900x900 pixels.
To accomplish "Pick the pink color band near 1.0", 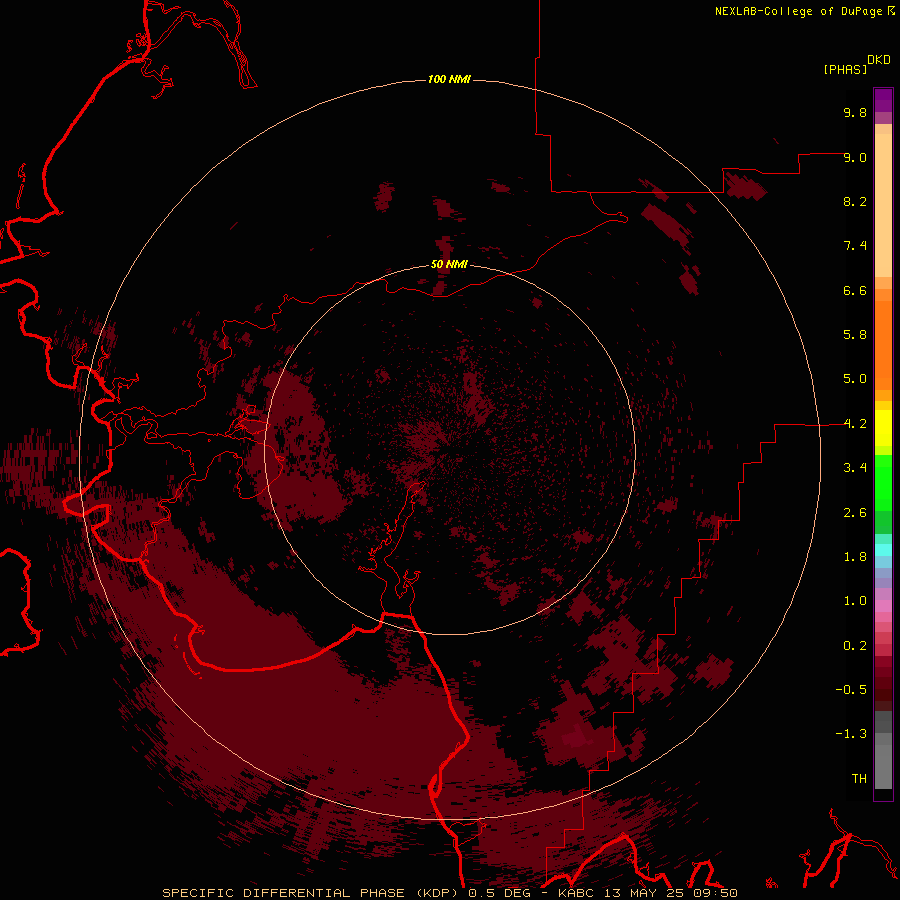I will 883,606.
